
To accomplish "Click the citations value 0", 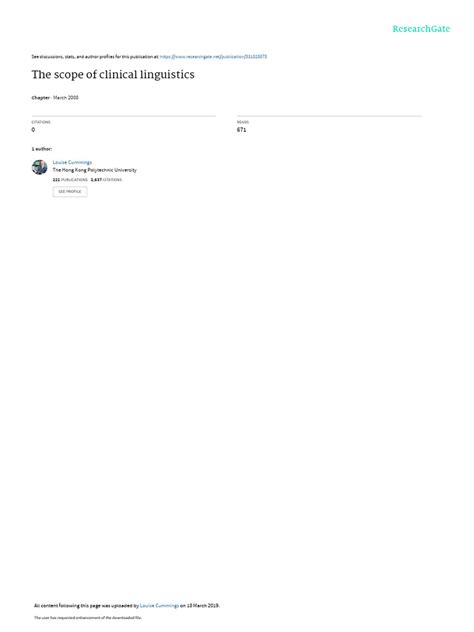I will click(33, 130).
